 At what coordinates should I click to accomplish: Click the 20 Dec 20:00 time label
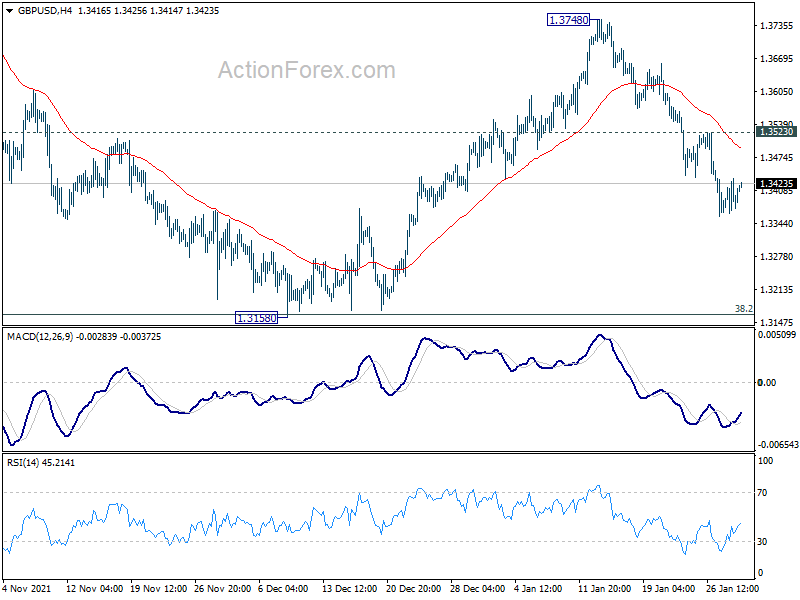[414, 588]
